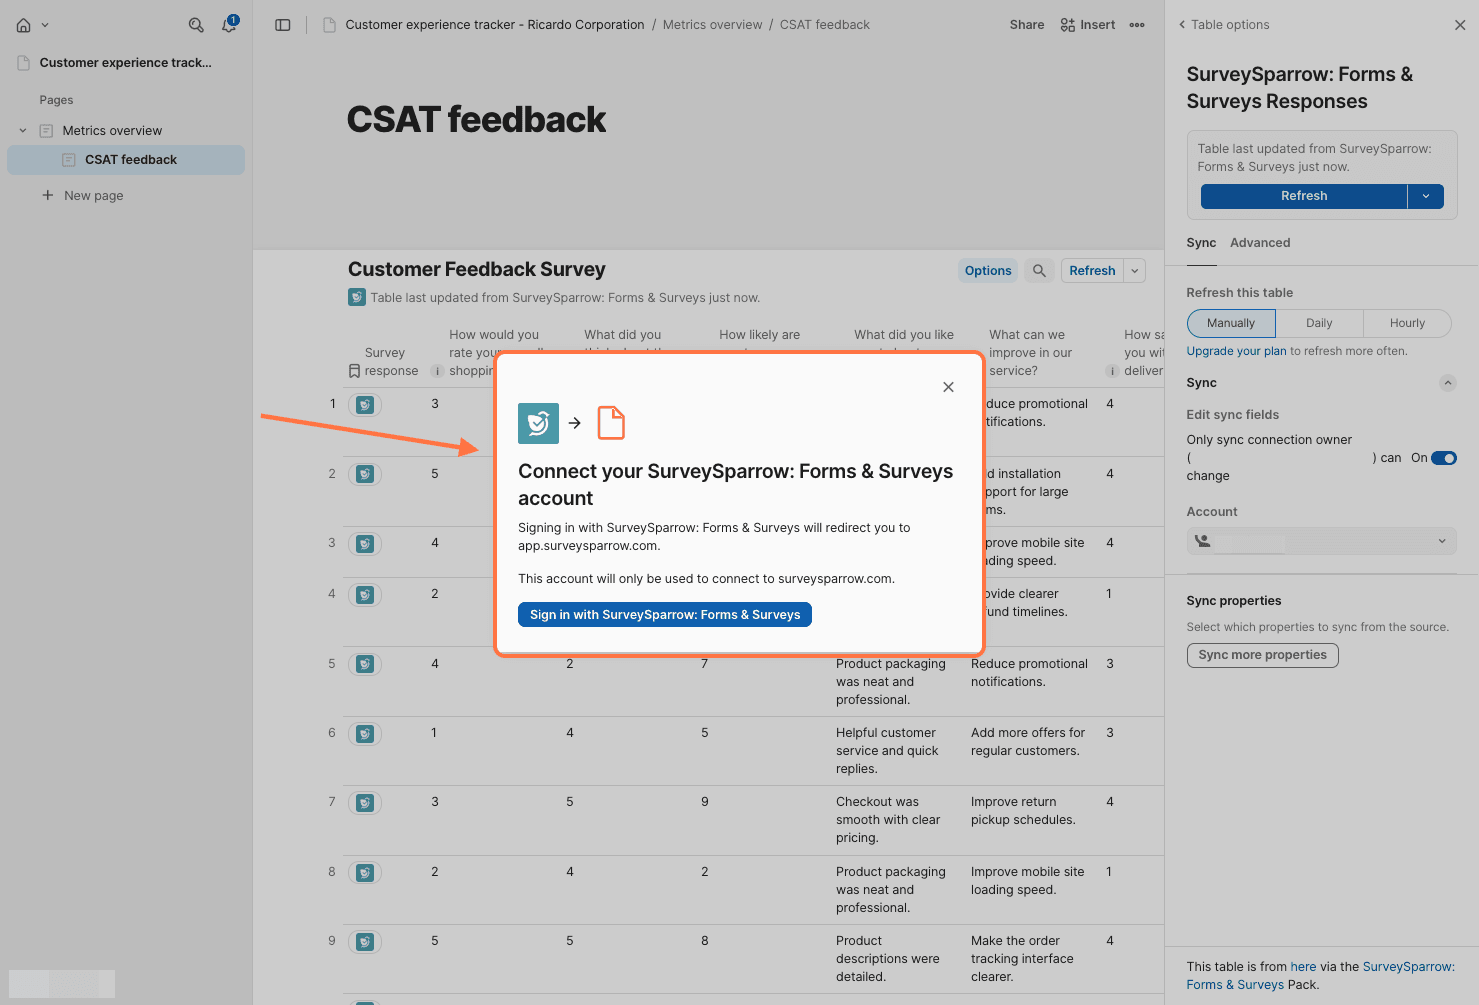Open search icon in left sidebar
This screenshot has width=1479, height=1005.
(196, 25)
